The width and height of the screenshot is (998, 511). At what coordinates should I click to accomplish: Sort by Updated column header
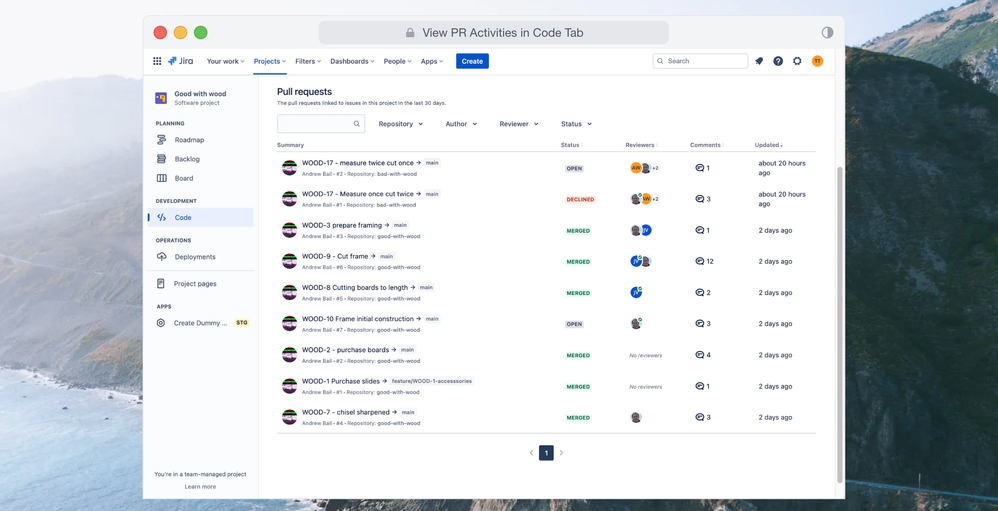pyautogui.click(x=768, y=145)
